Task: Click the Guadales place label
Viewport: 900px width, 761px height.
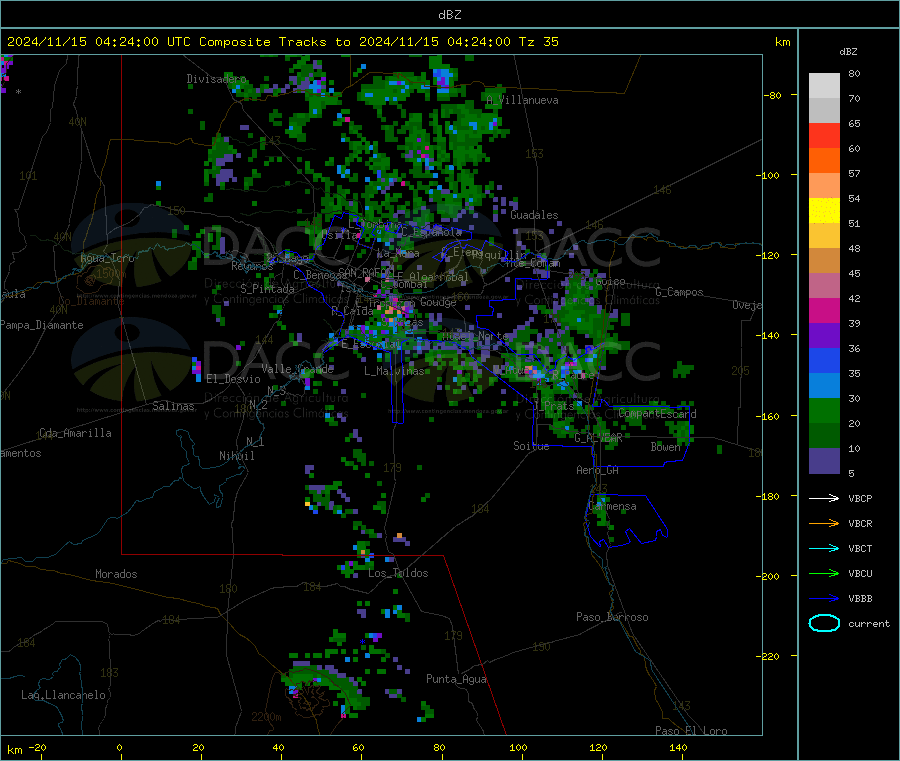Action: (x=534, y=215)
